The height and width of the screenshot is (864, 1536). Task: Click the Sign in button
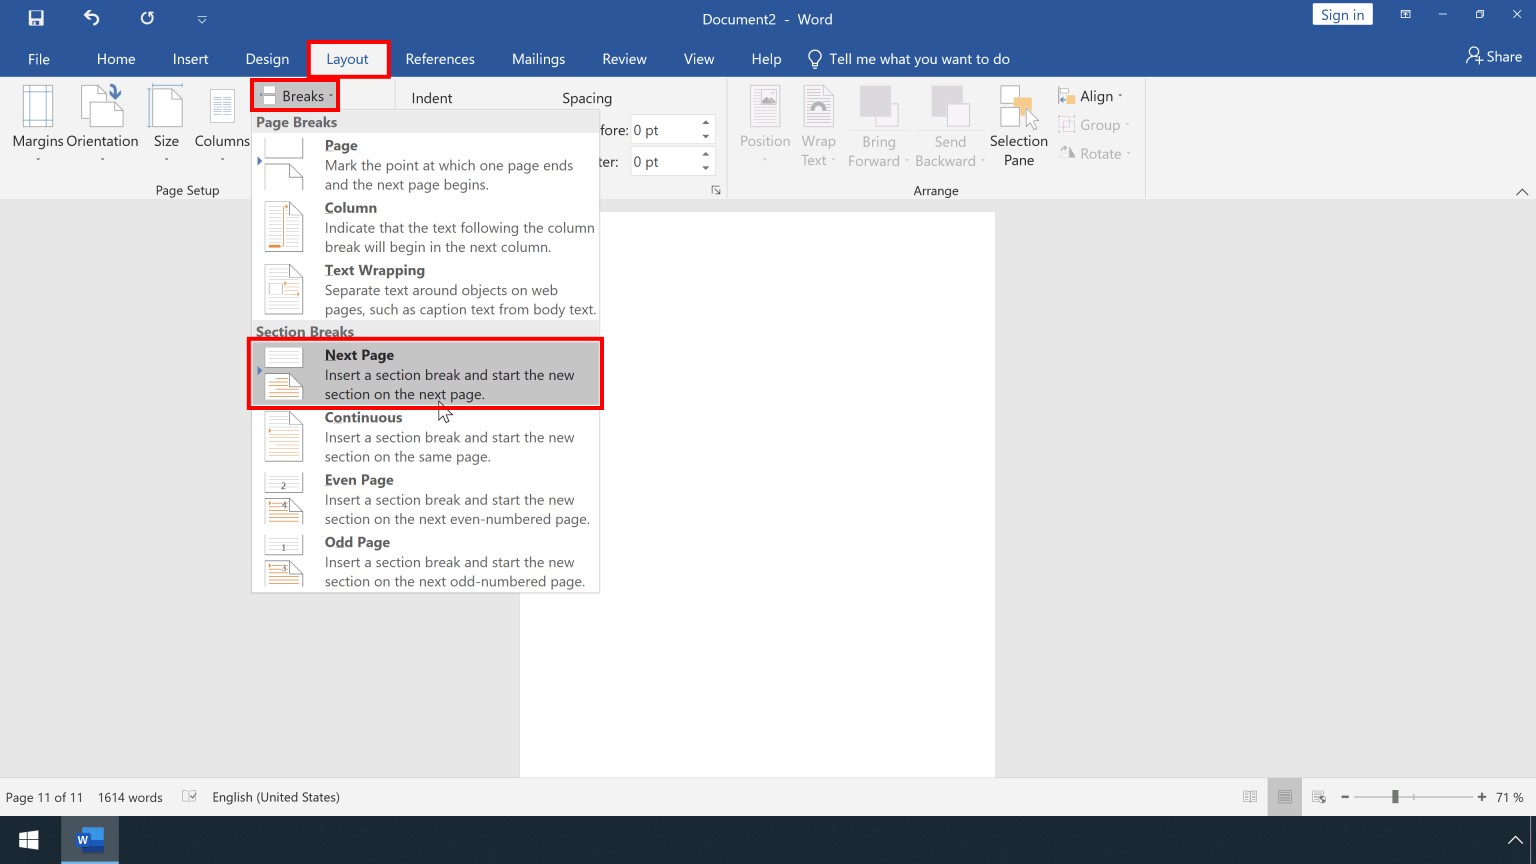(1342, 14)
